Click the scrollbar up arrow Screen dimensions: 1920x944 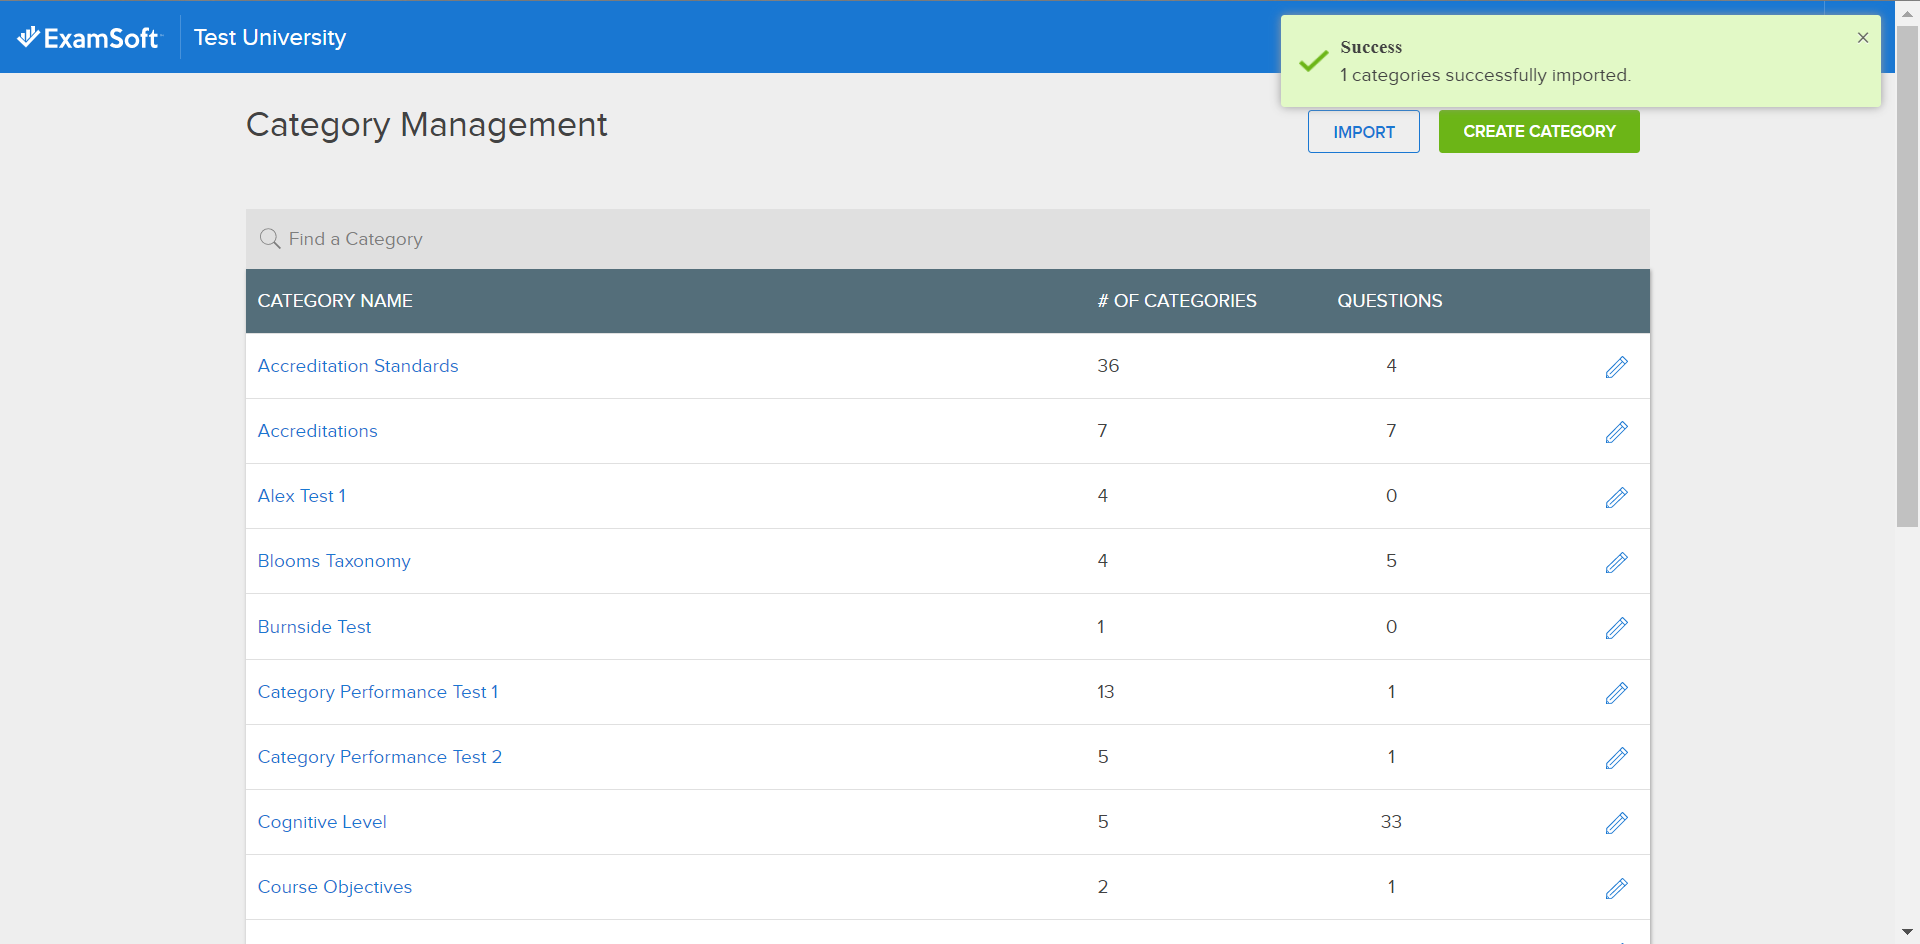tap(1907, 13)
